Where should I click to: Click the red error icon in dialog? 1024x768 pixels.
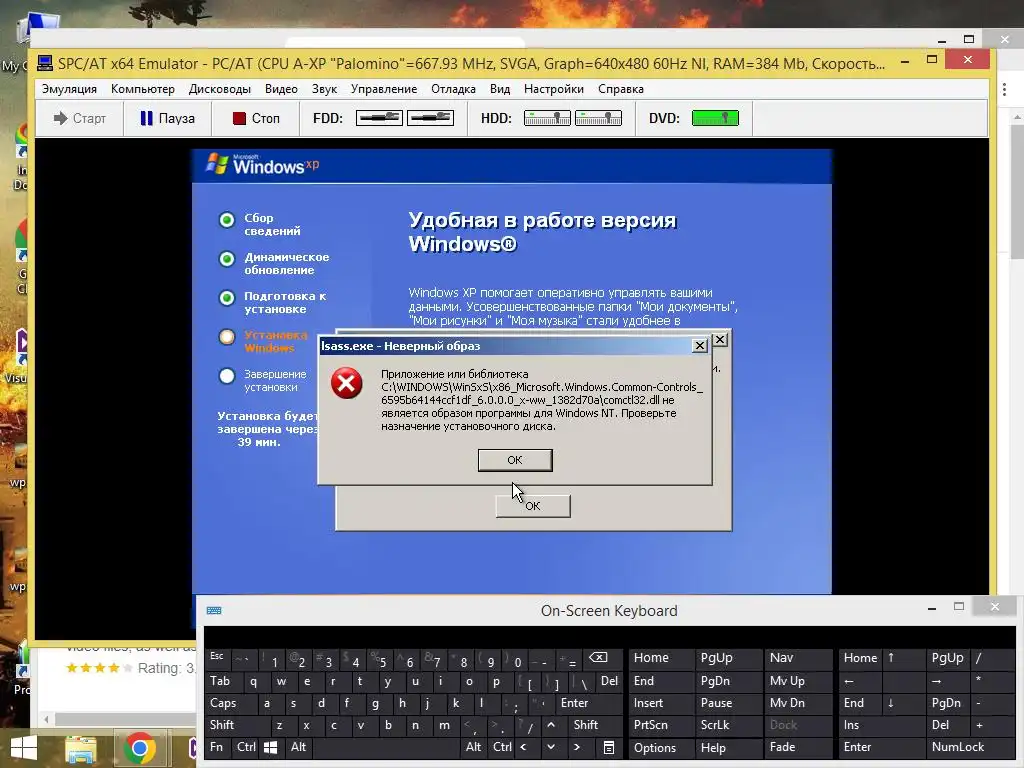click(347, 383)
